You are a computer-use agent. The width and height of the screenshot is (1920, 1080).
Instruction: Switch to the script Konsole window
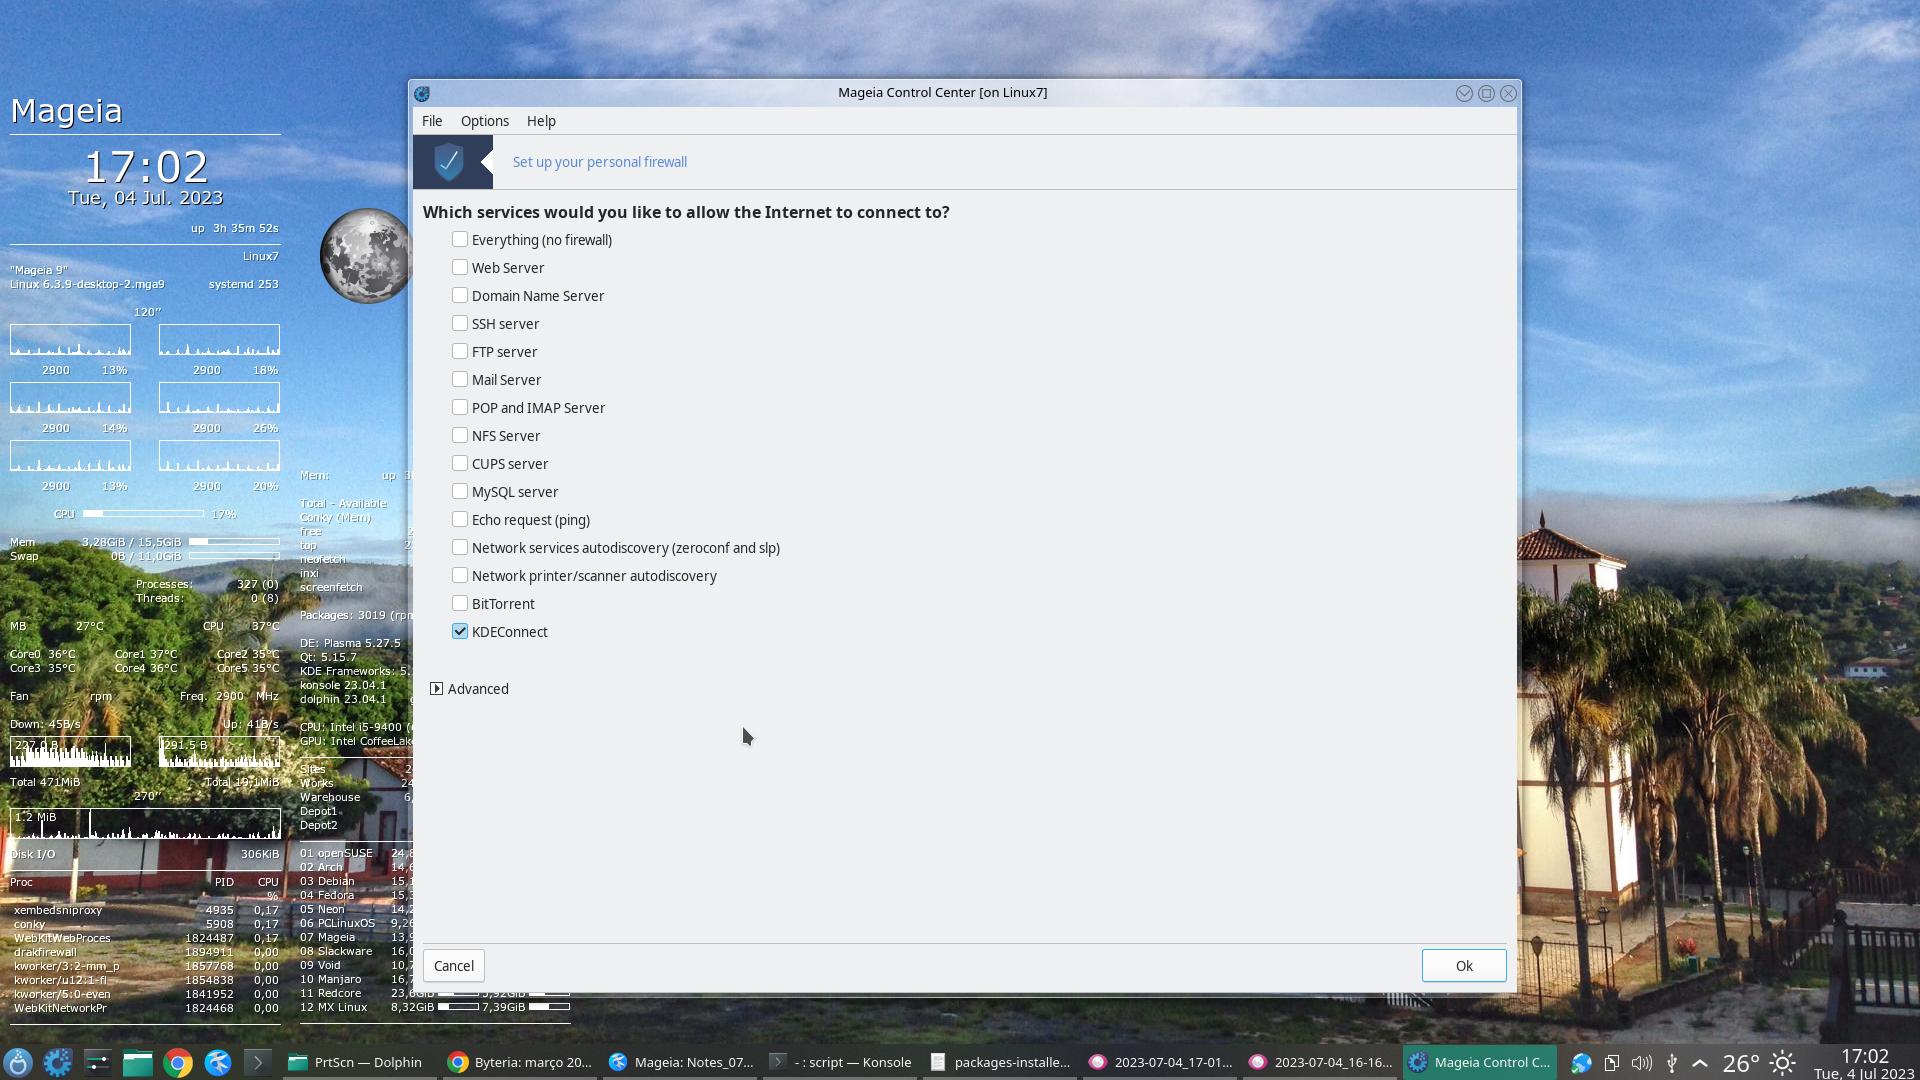840,1062
